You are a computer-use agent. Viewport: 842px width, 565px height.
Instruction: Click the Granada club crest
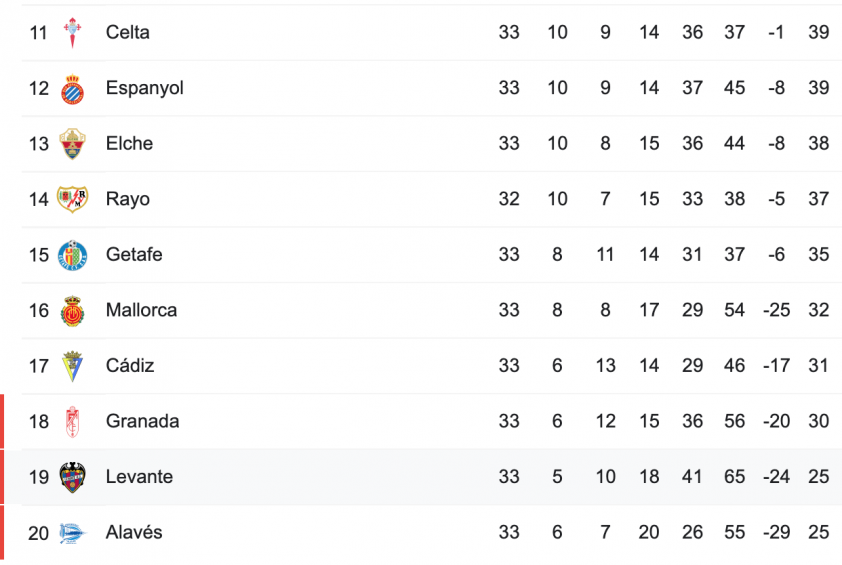click(x=72, y=422)
